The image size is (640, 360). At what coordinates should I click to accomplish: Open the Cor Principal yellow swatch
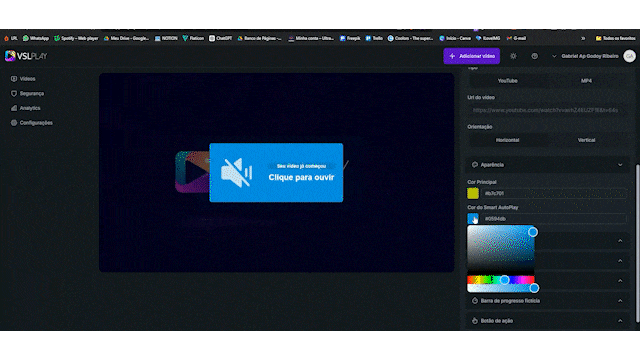click(473, 193)
